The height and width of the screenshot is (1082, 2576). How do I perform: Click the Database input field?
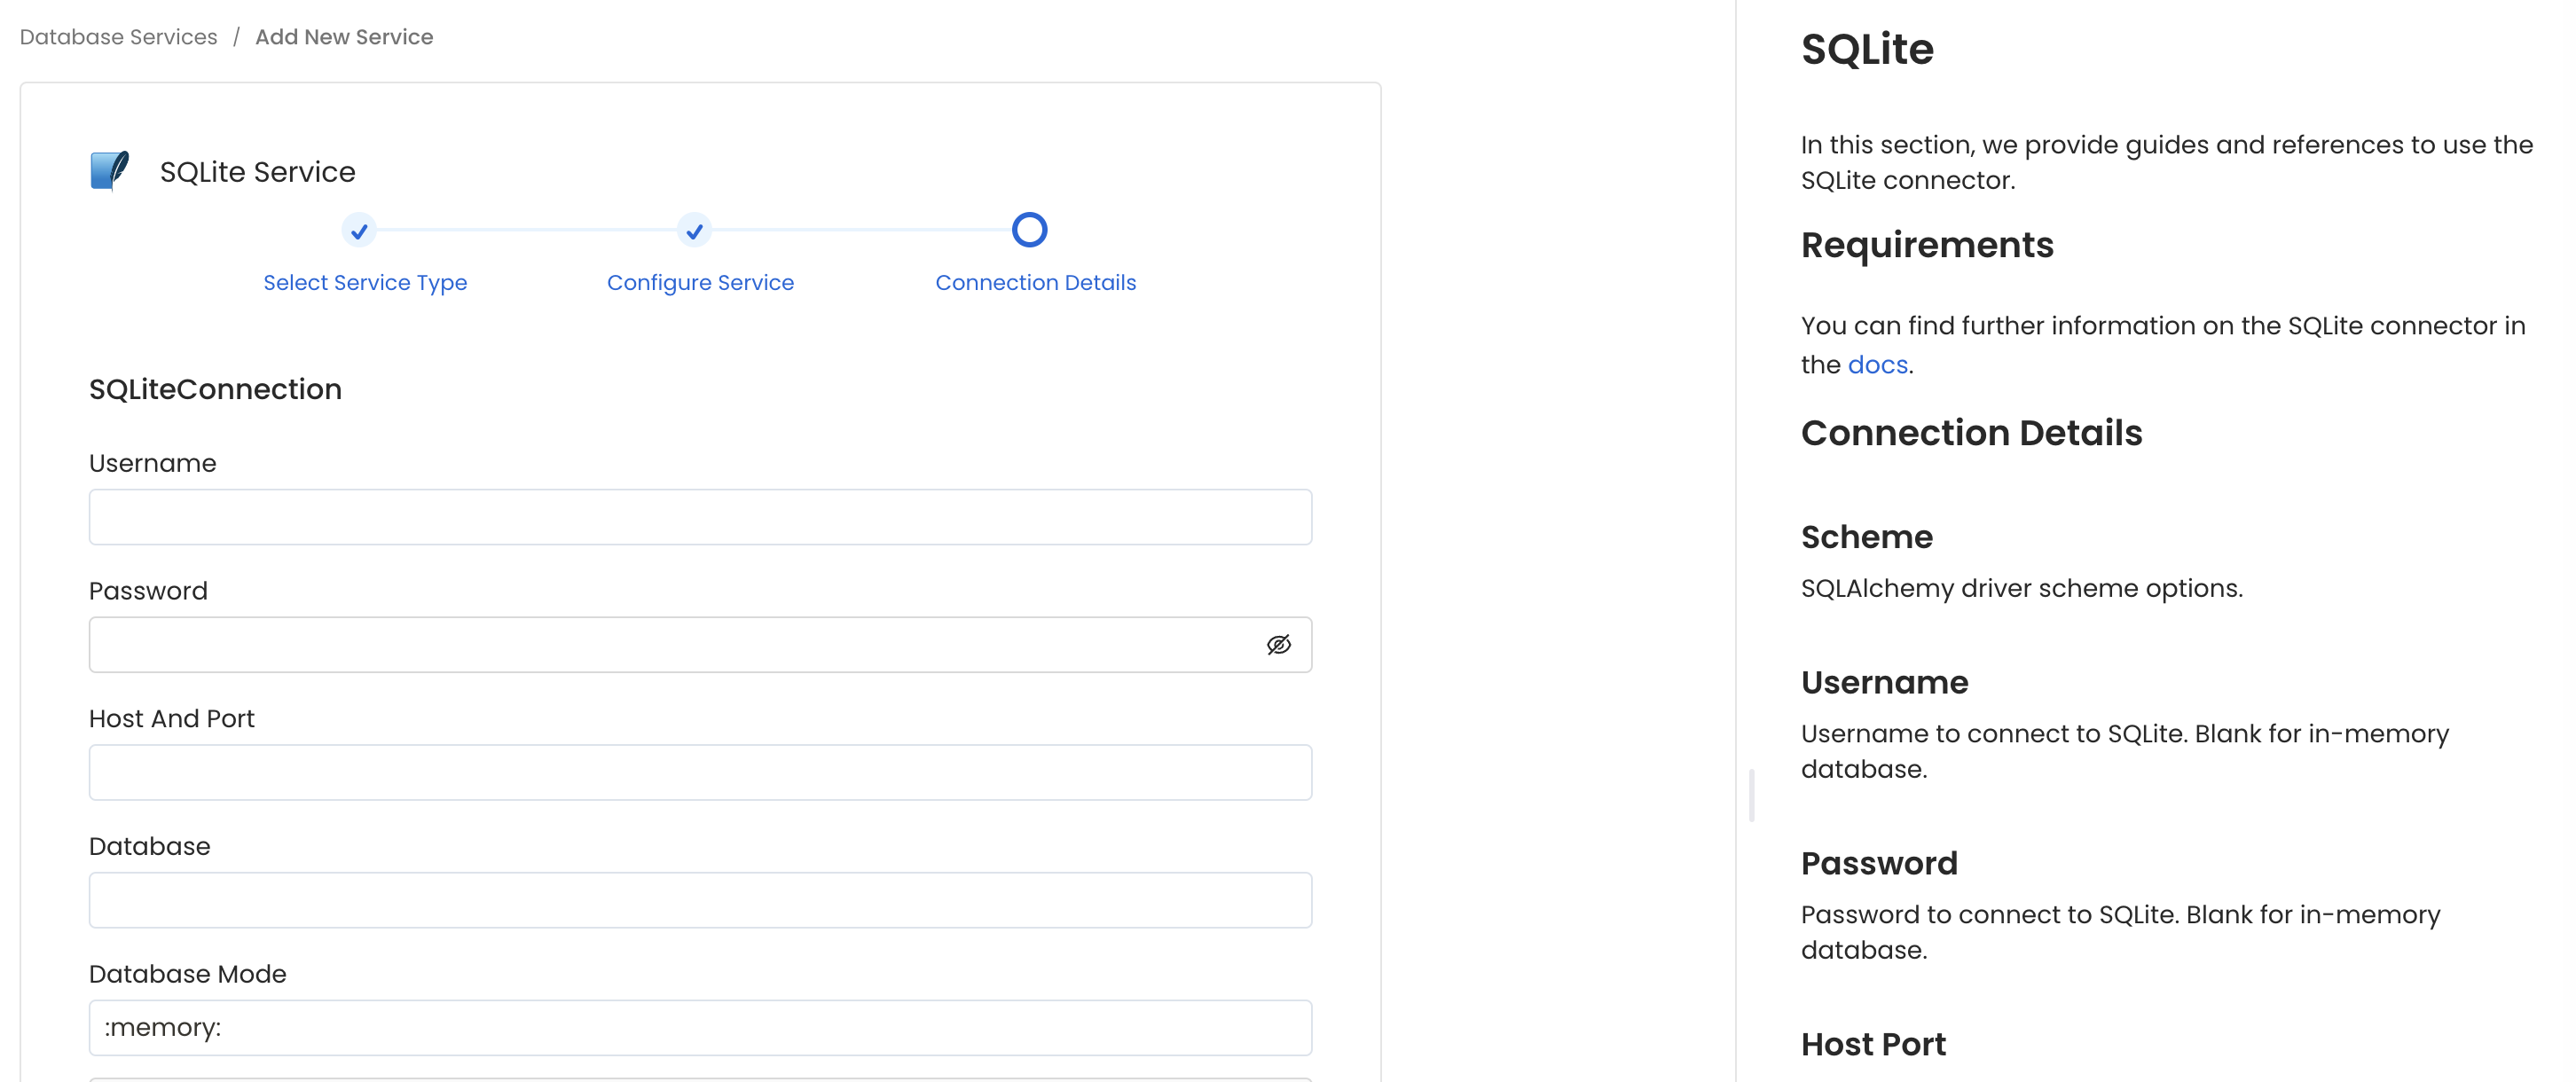click(x=700, y=900)
